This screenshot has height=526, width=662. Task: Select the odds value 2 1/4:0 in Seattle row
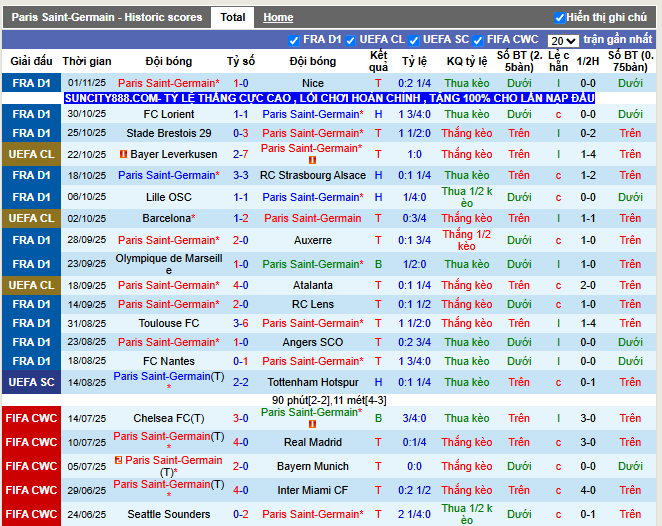pos(414,514)
